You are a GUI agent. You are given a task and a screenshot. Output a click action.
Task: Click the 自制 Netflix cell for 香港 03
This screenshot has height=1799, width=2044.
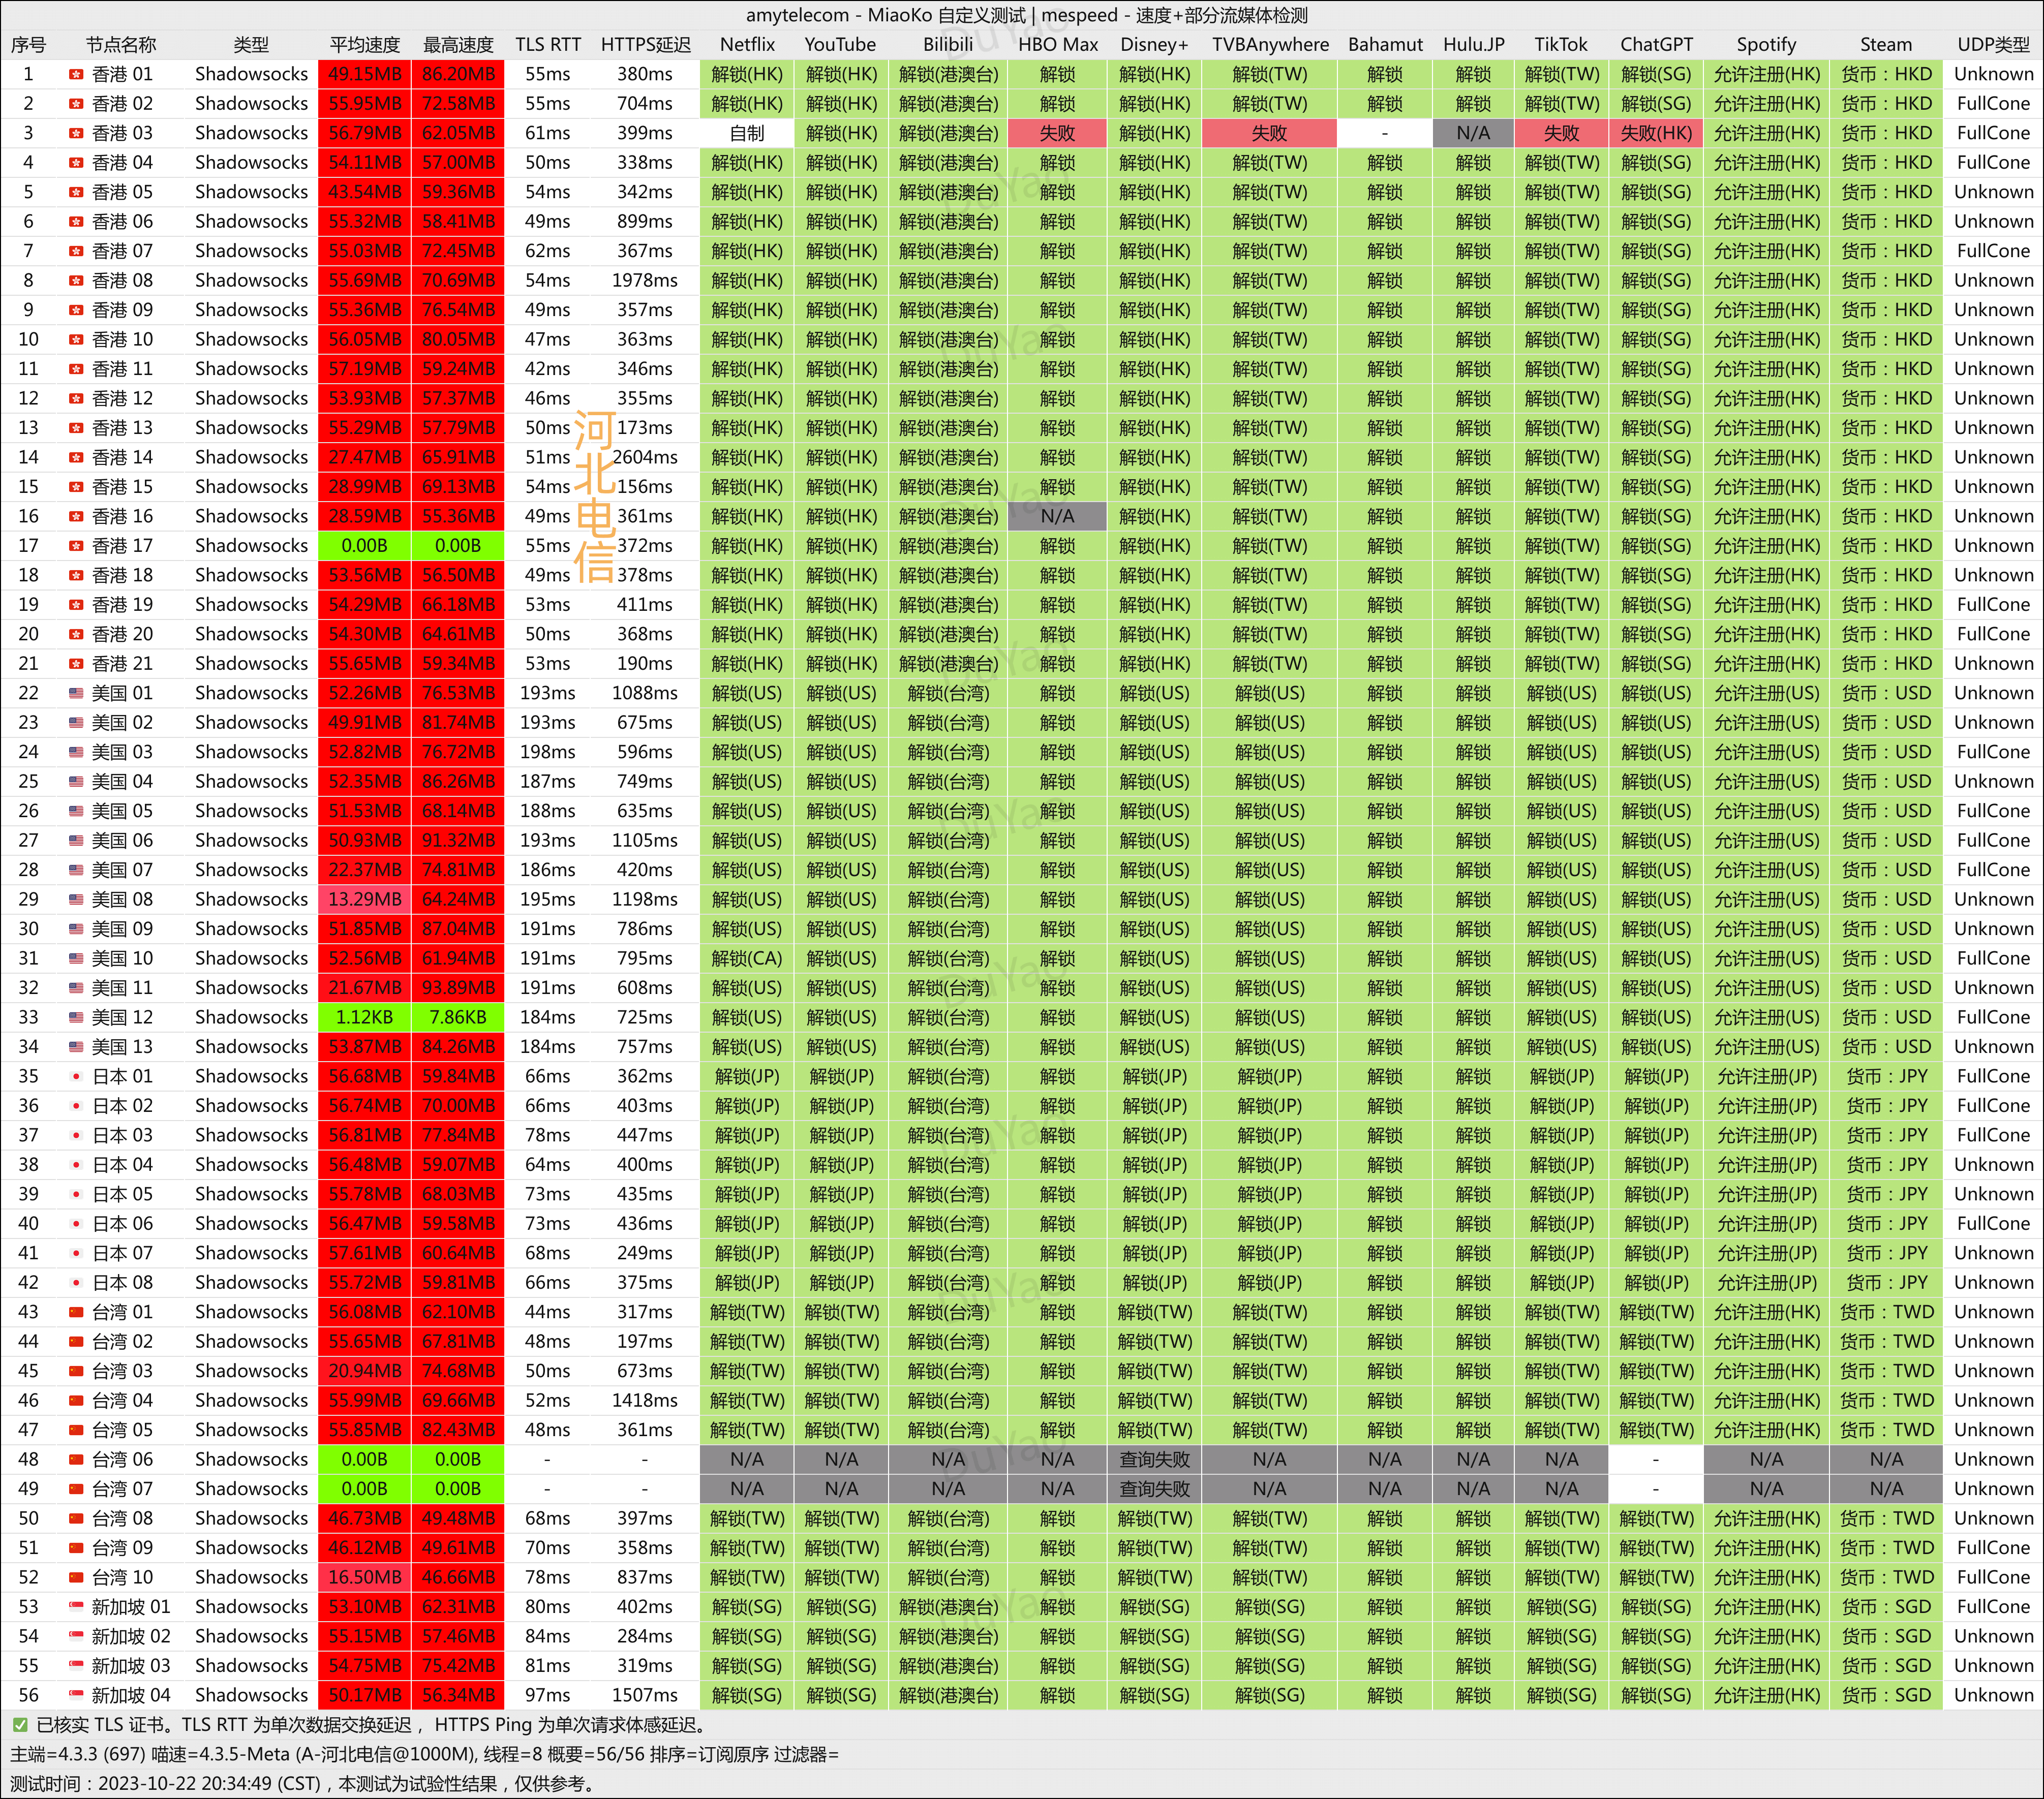pyautogui.click(x=747, y=133)
